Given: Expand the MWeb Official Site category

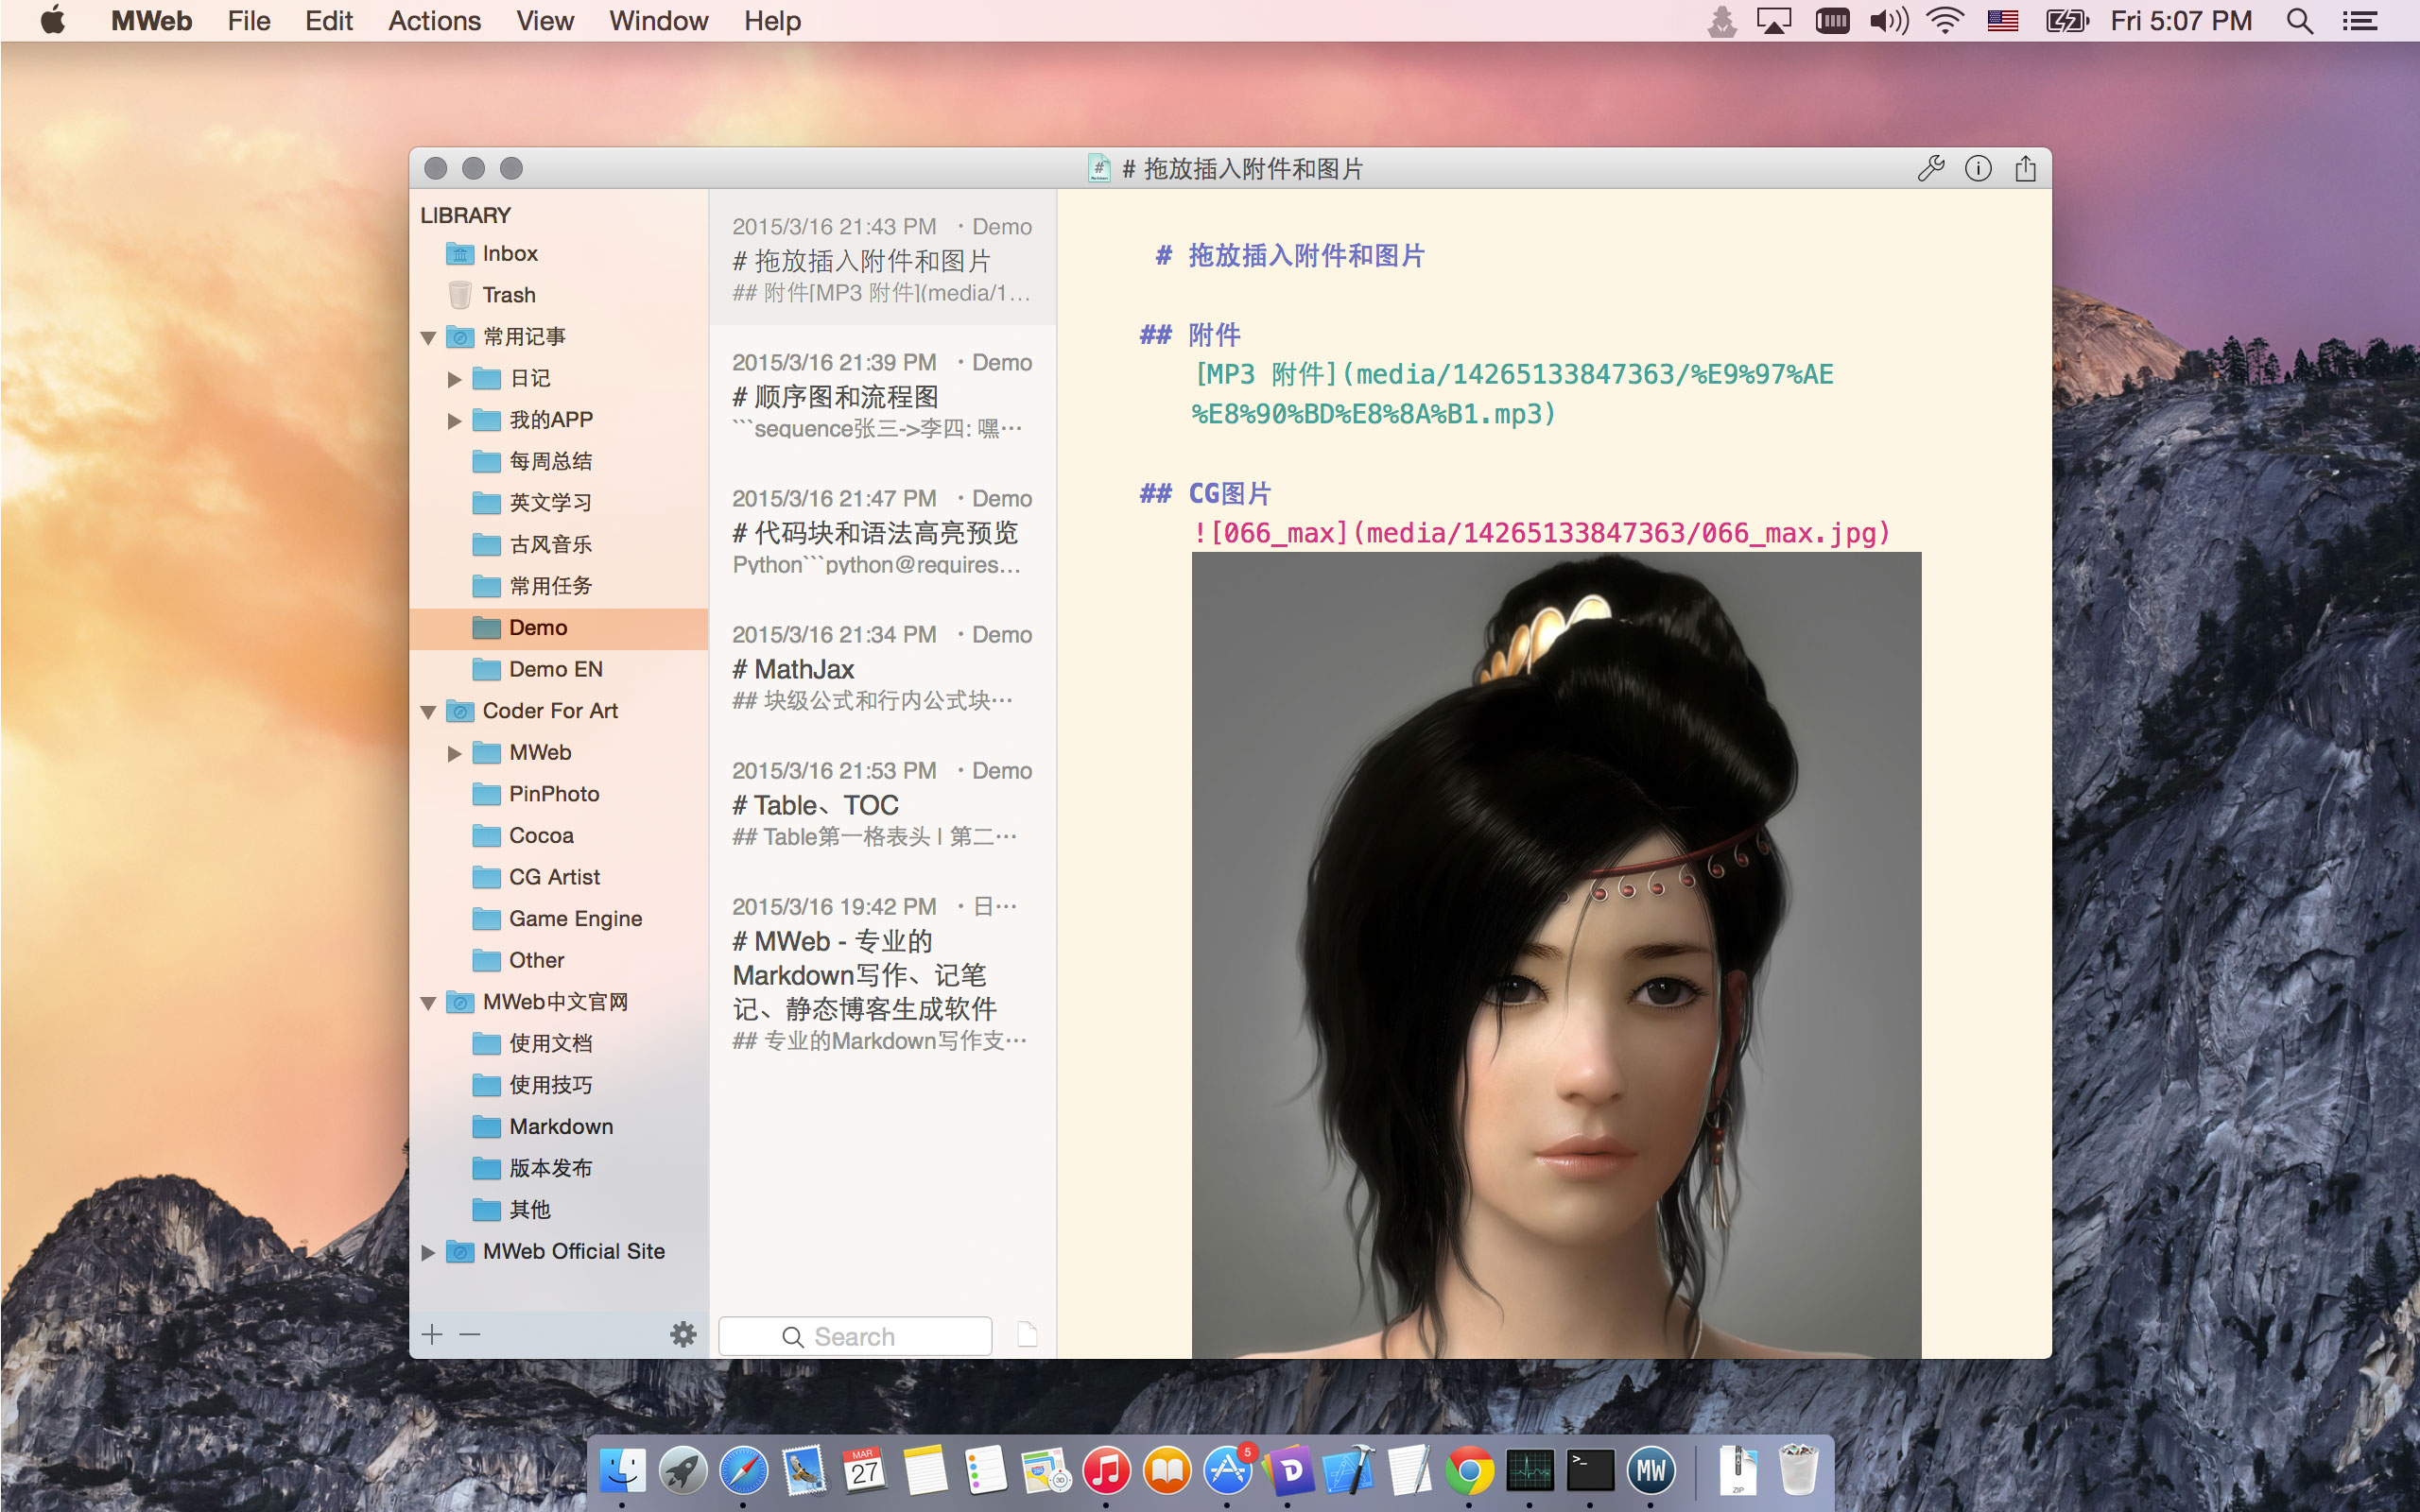Looking at the screenshot, I should click(x=428, y=1252).
